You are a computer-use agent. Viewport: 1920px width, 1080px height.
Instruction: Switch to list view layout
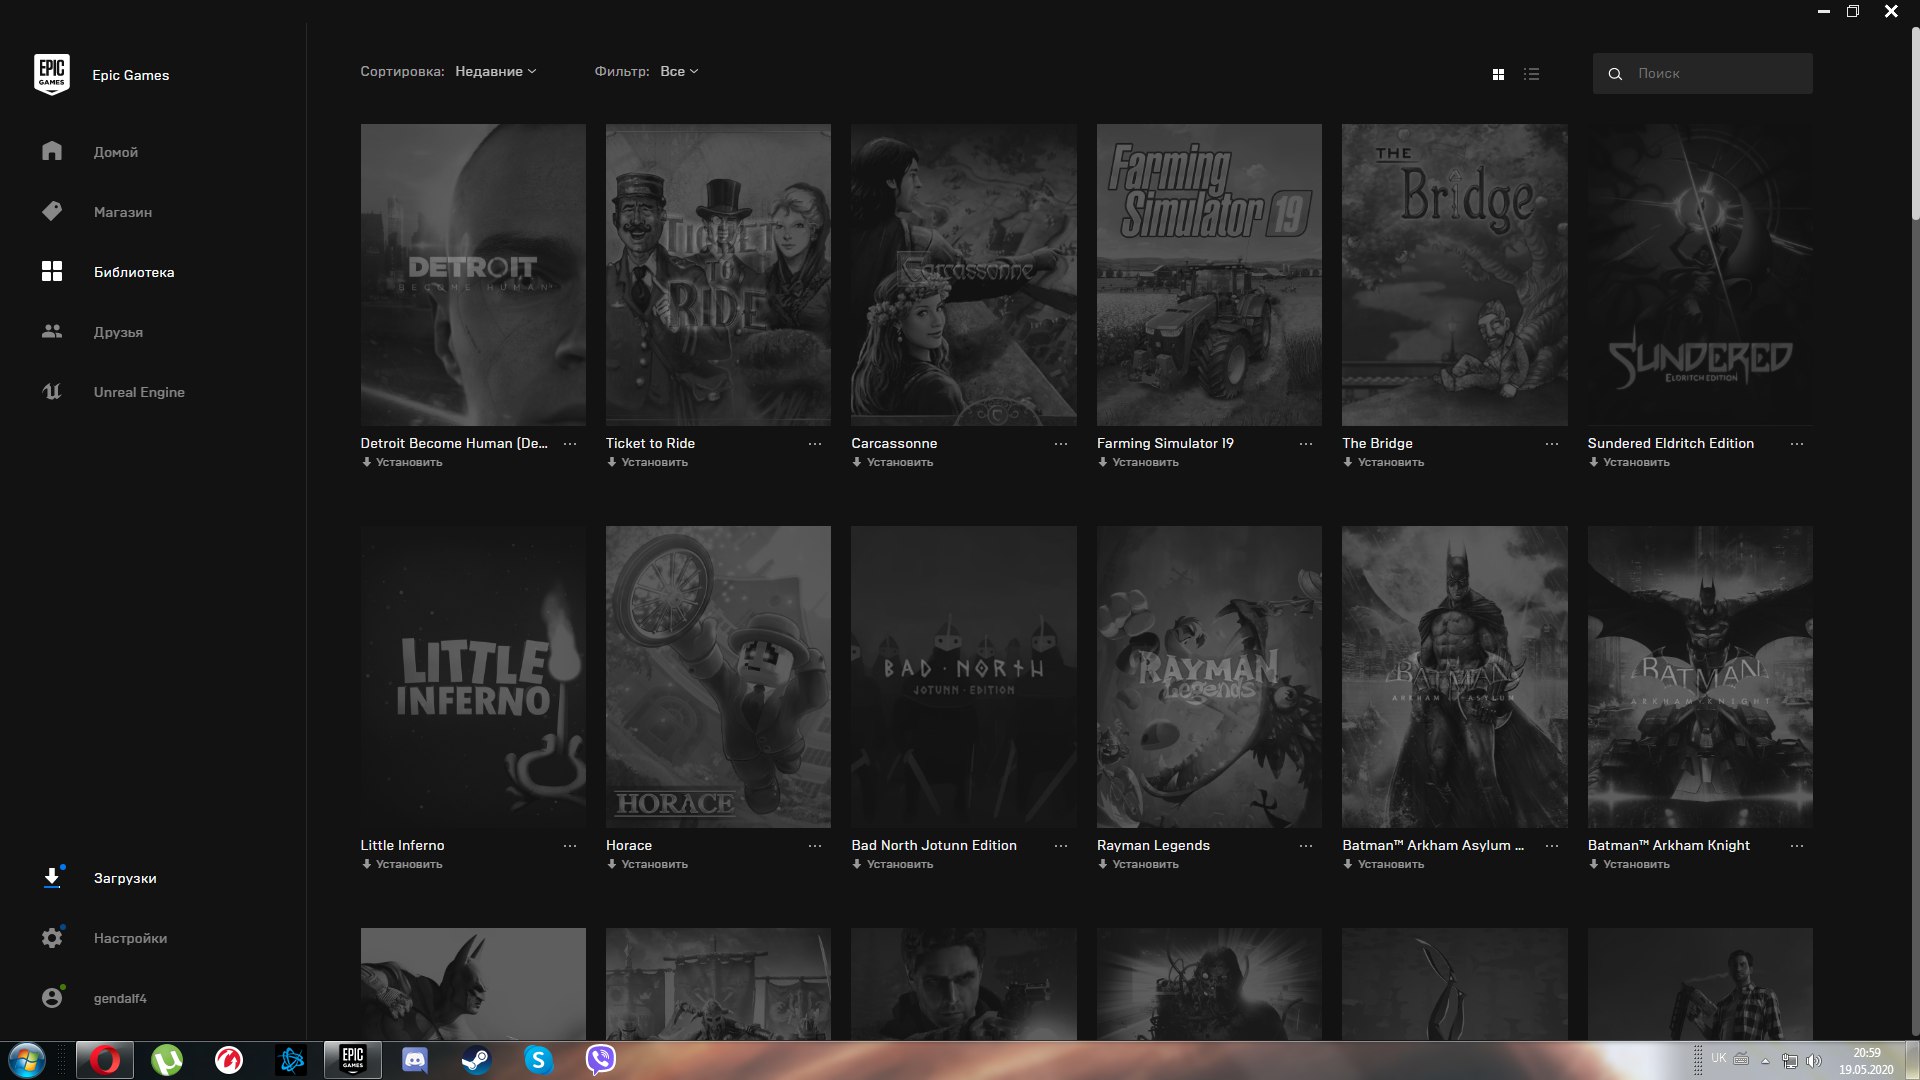[1531, 75]
